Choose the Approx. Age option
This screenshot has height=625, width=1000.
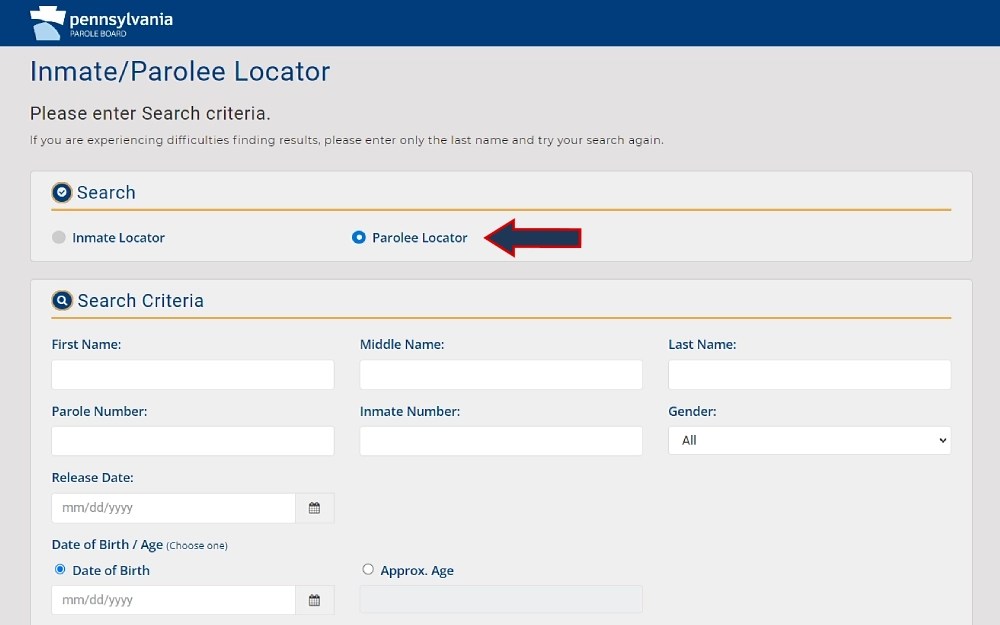pyautogui.click(x=368, y=569)
